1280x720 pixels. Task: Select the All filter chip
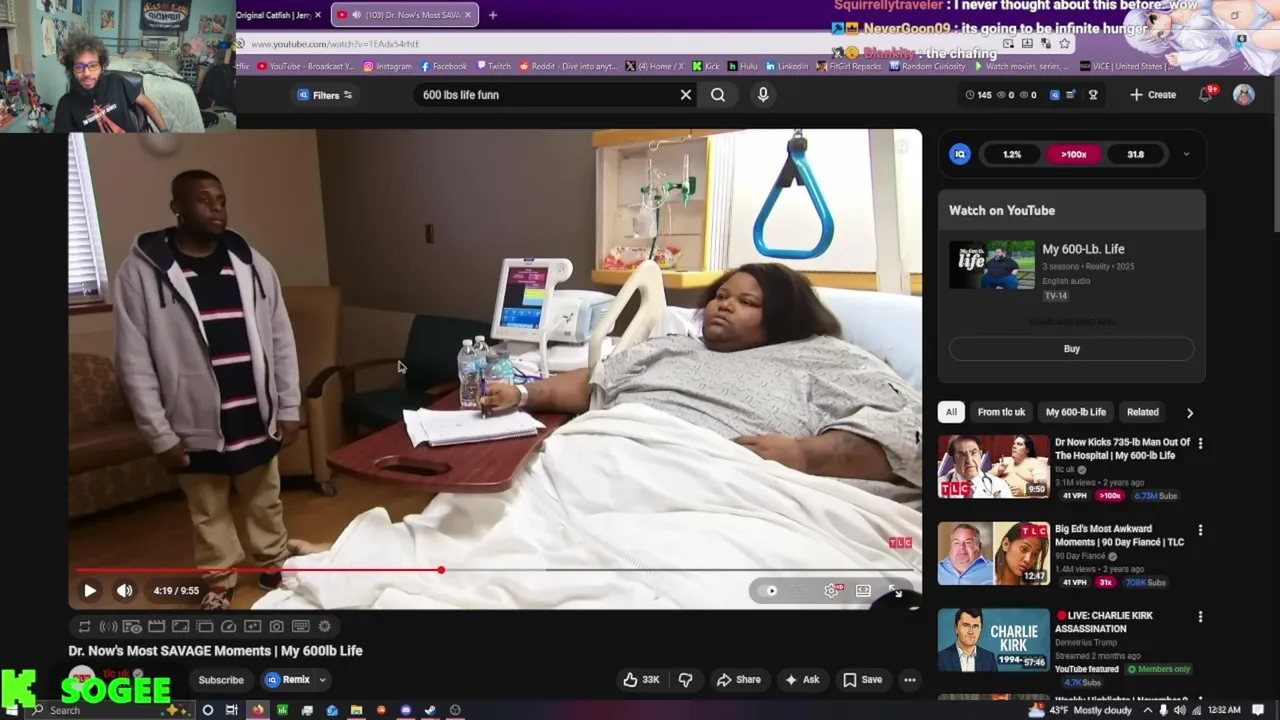pyautogui.click(x=951, y=412)
